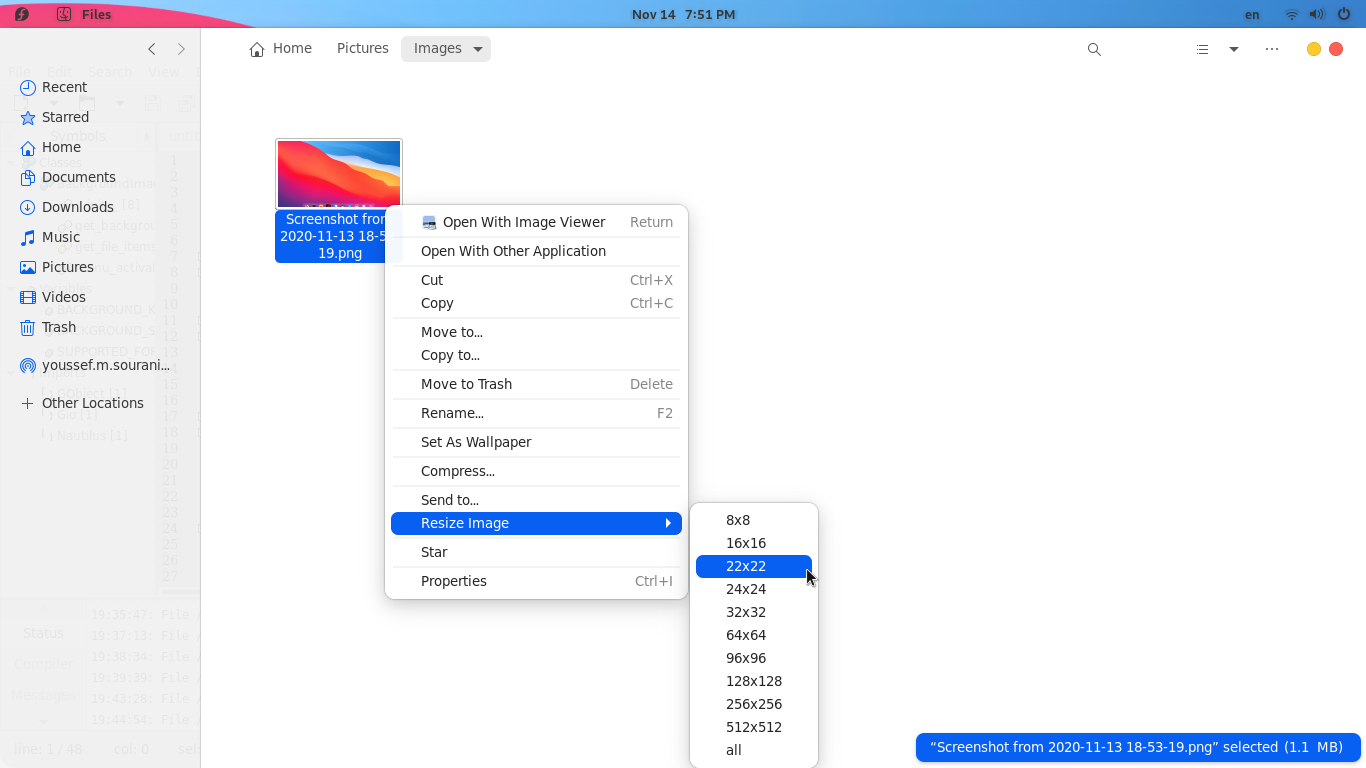Screen dimensions: 1366x768
Task: Open the clock showing Nov 14 7:51 PM
Action: (683, 14)
